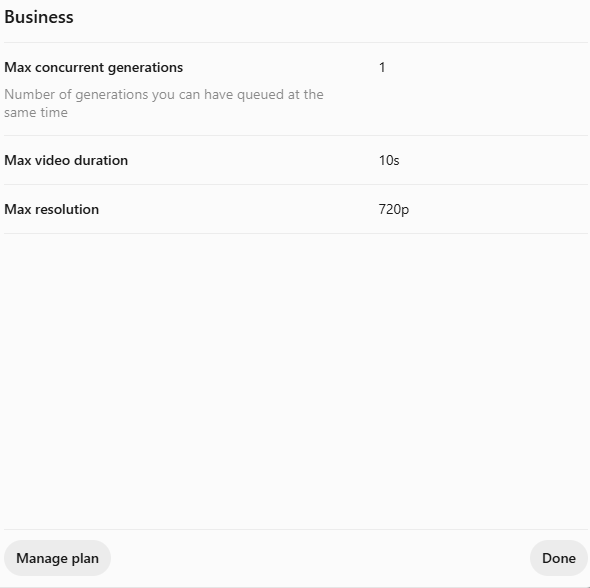Viewport: 590px width, 588px height.
Task: Click the word generations in bold label
Action: click(145, 68)
